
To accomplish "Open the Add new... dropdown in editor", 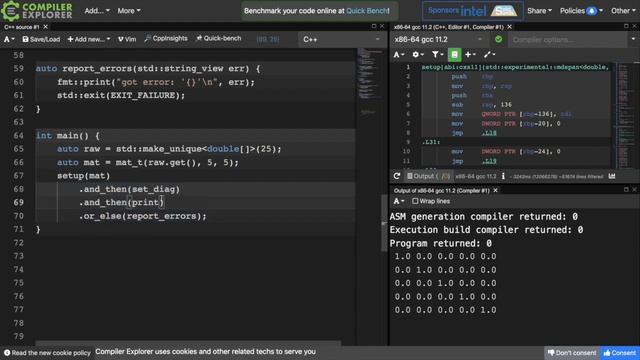I will tap(89, 39).
